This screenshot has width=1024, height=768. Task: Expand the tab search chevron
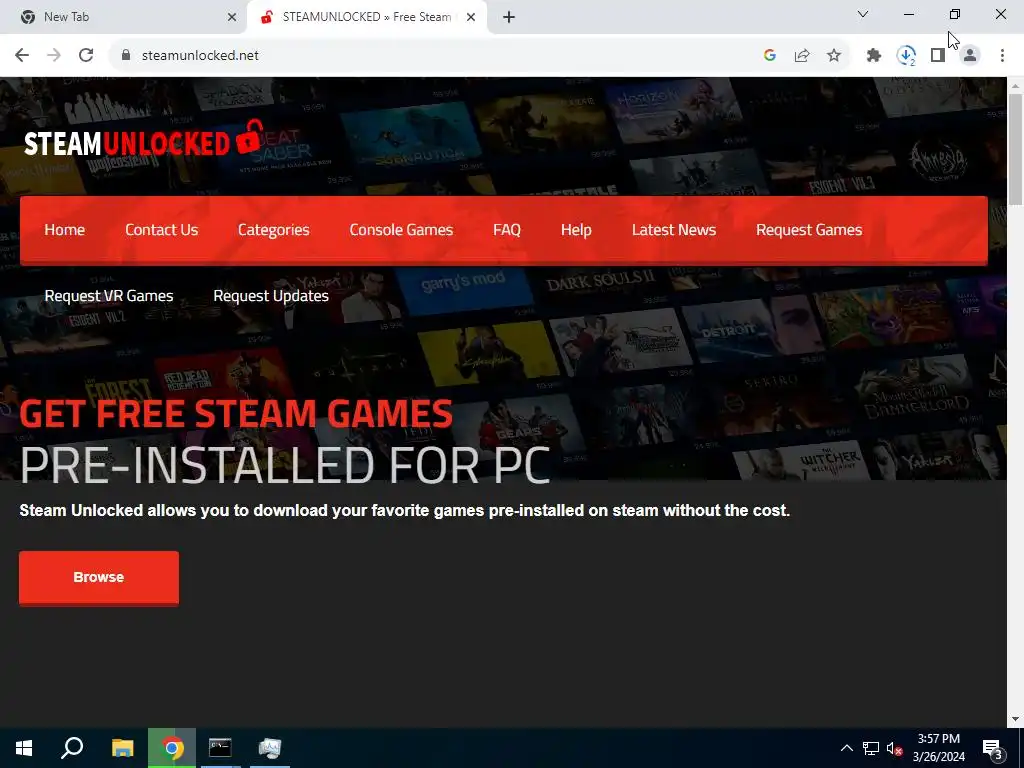point(863,14)
